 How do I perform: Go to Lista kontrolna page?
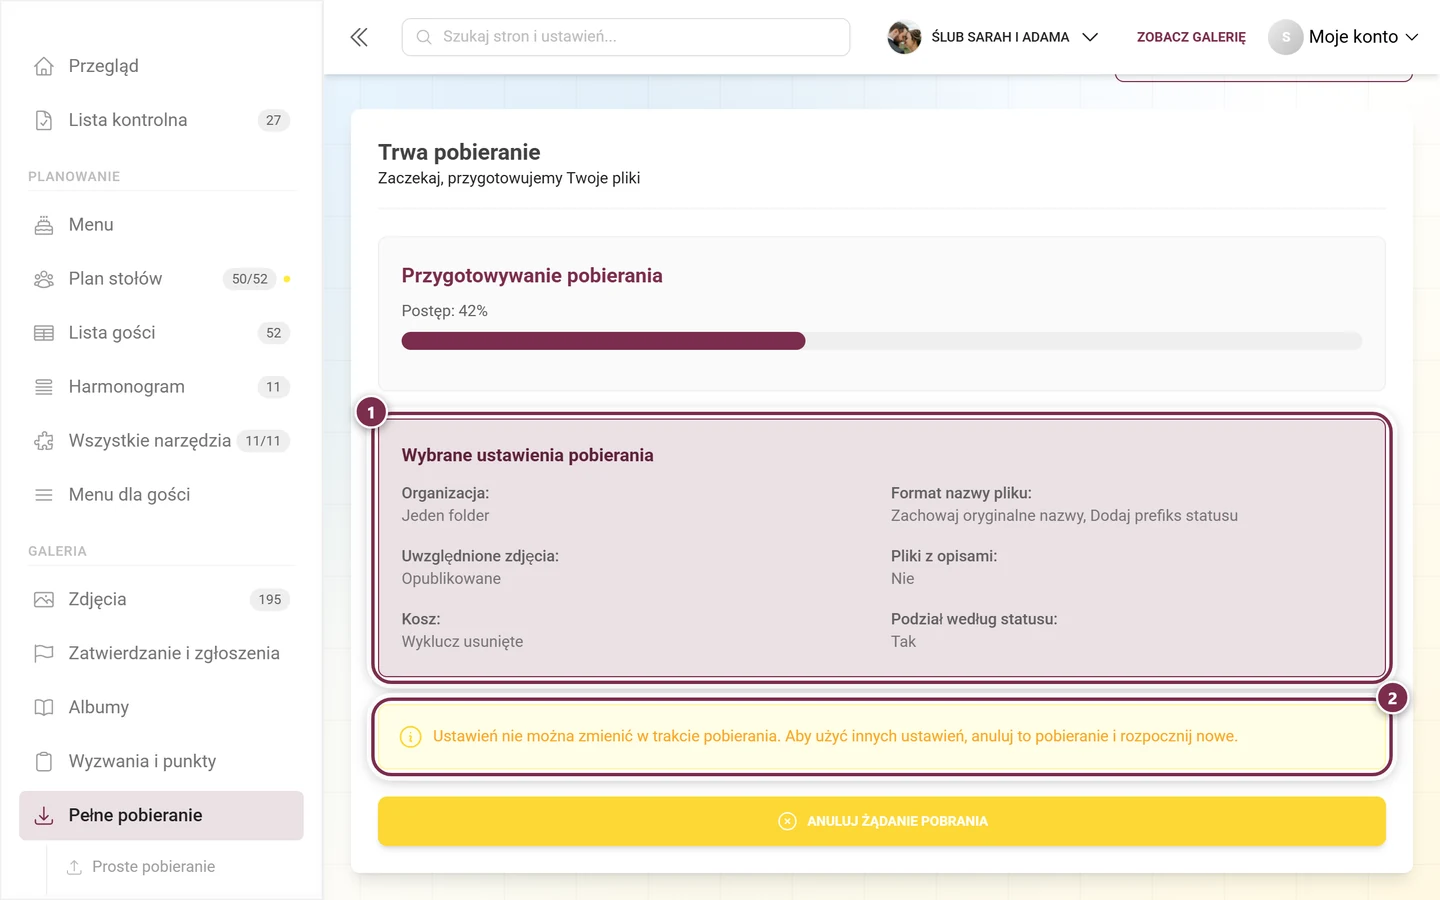click(161, 120)
